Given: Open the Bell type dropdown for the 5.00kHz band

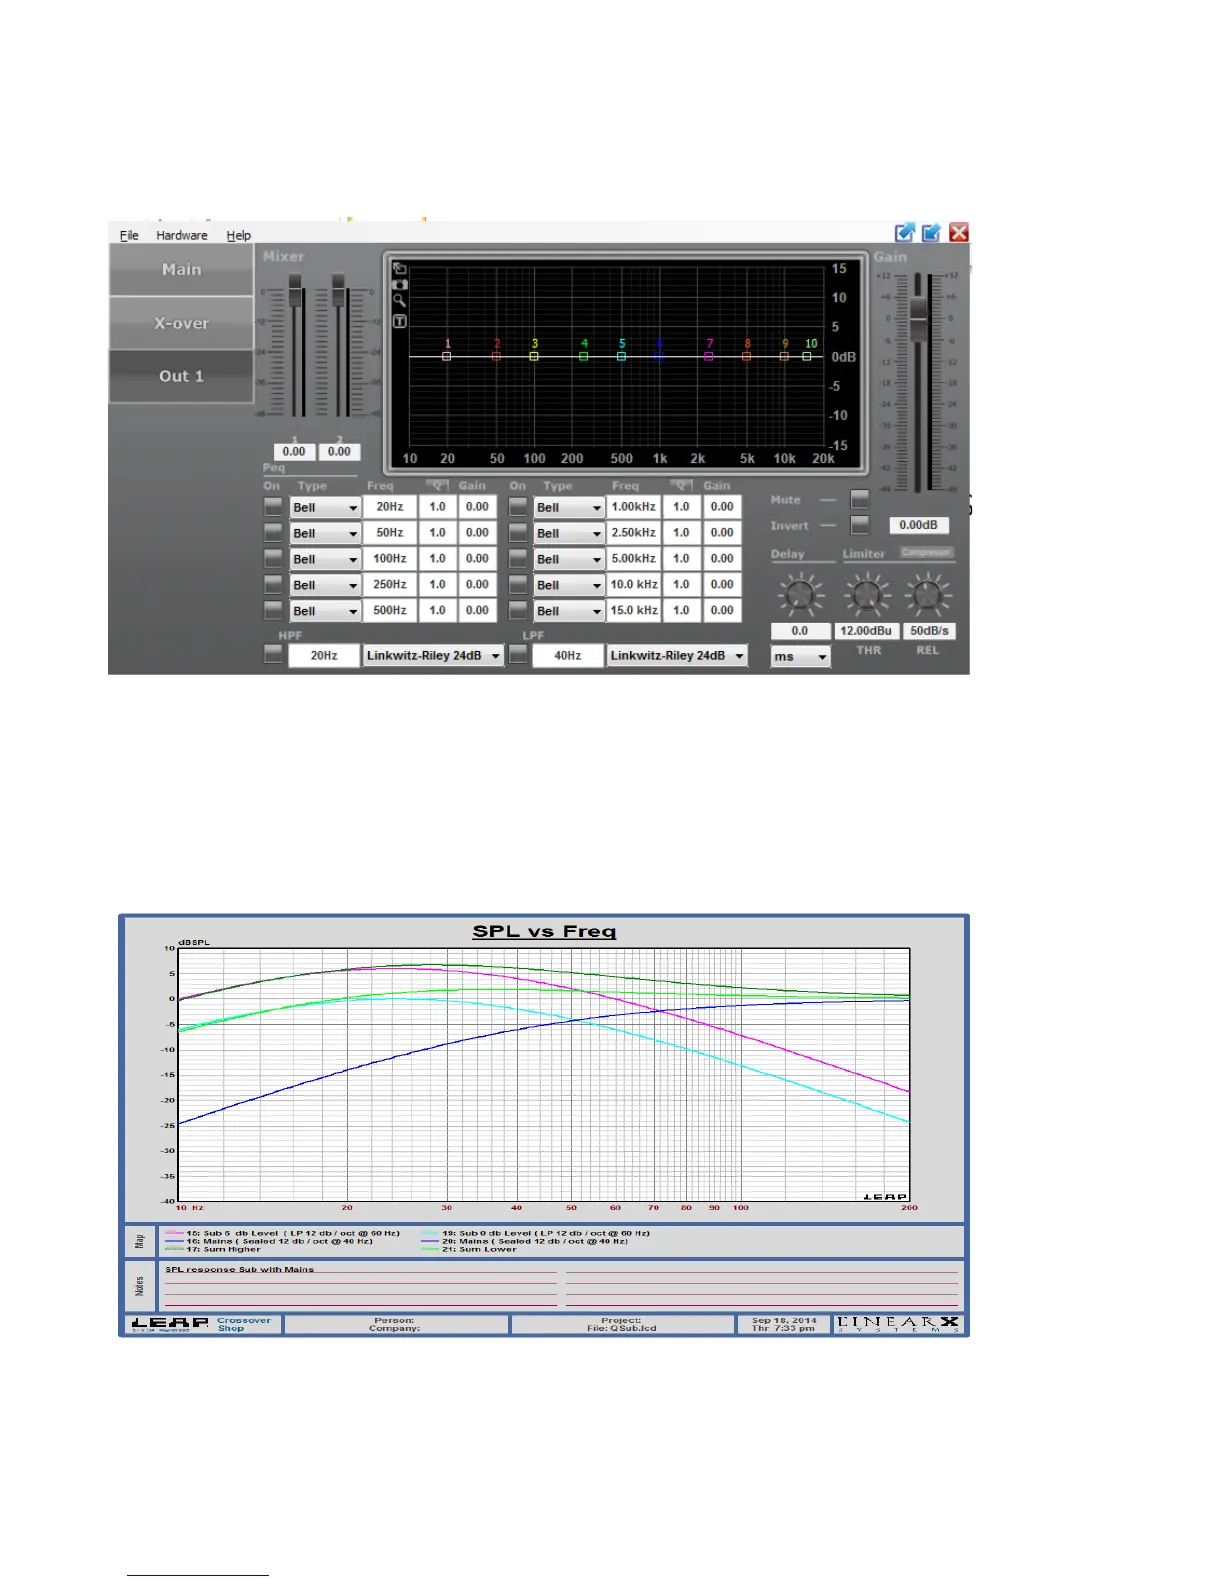Looking at the screenshot, I should click(569, 560).
